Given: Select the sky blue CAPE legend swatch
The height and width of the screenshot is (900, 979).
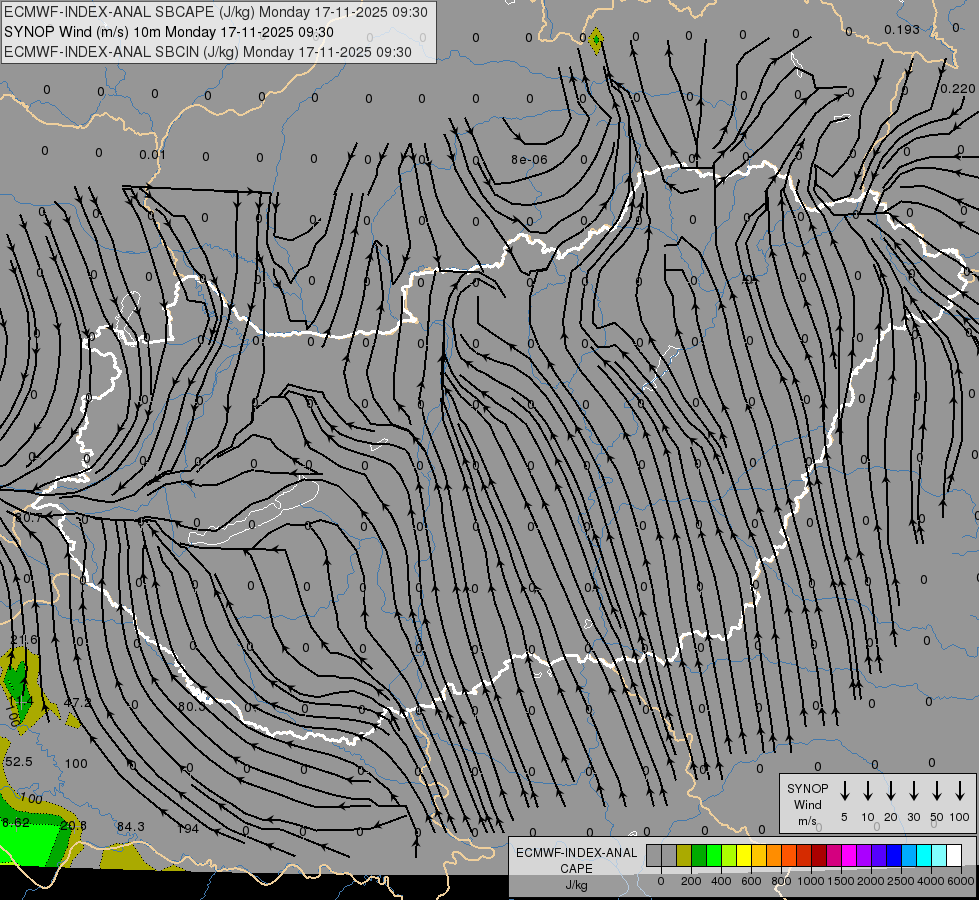Looking at the screenshot, I should point(909,855).
